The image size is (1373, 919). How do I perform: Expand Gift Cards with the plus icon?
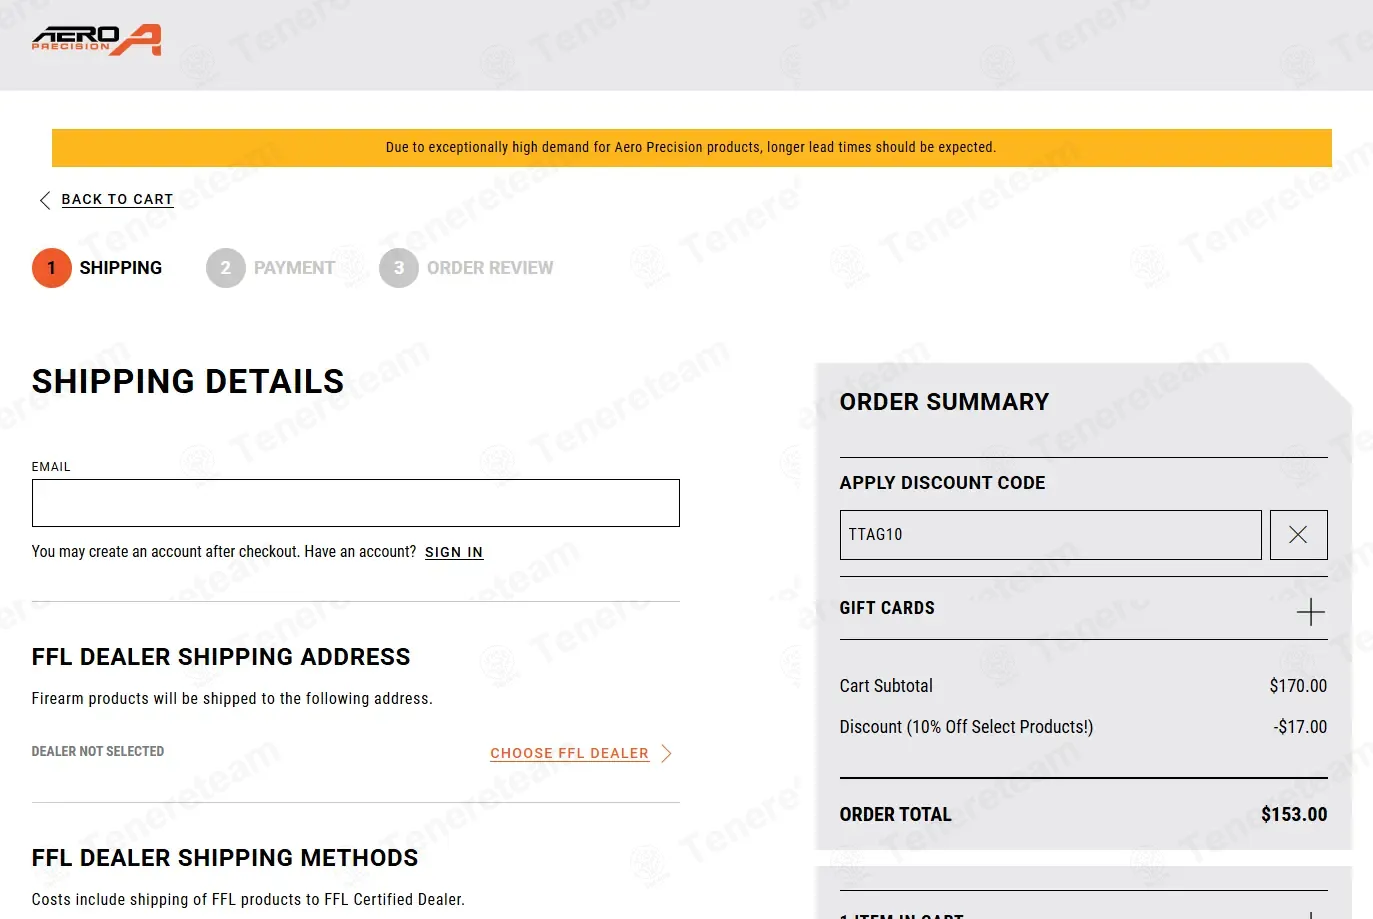1310,612
